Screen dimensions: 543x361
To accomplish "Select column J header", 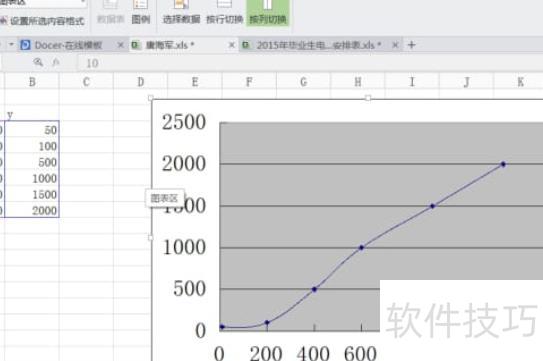I will pos(466,82).
